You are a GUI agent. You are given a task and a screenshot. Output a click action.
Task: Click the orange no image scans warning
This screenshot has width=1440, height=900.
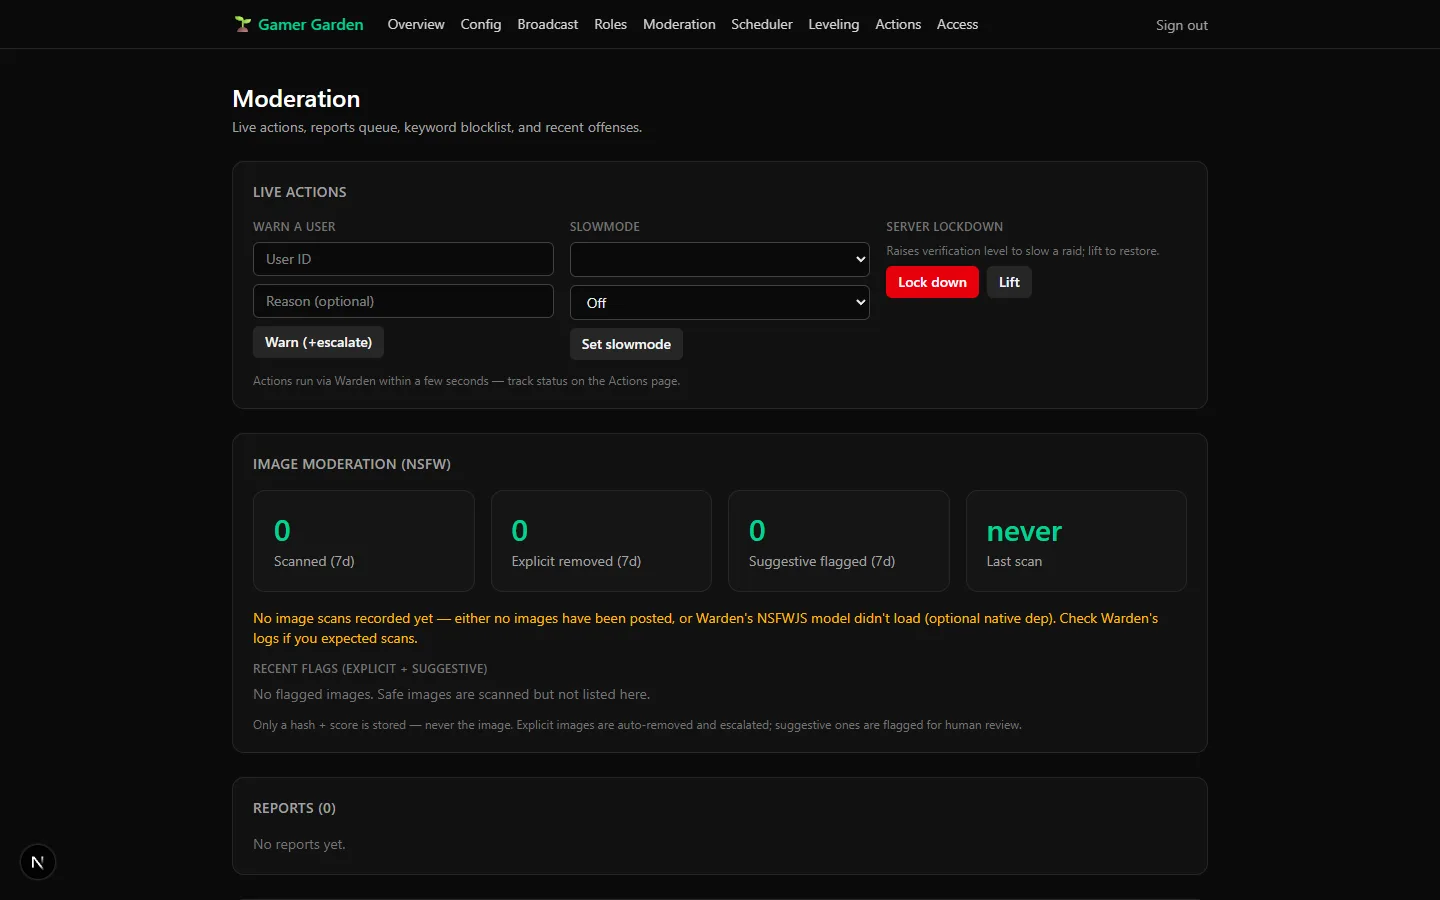[705, 628]
